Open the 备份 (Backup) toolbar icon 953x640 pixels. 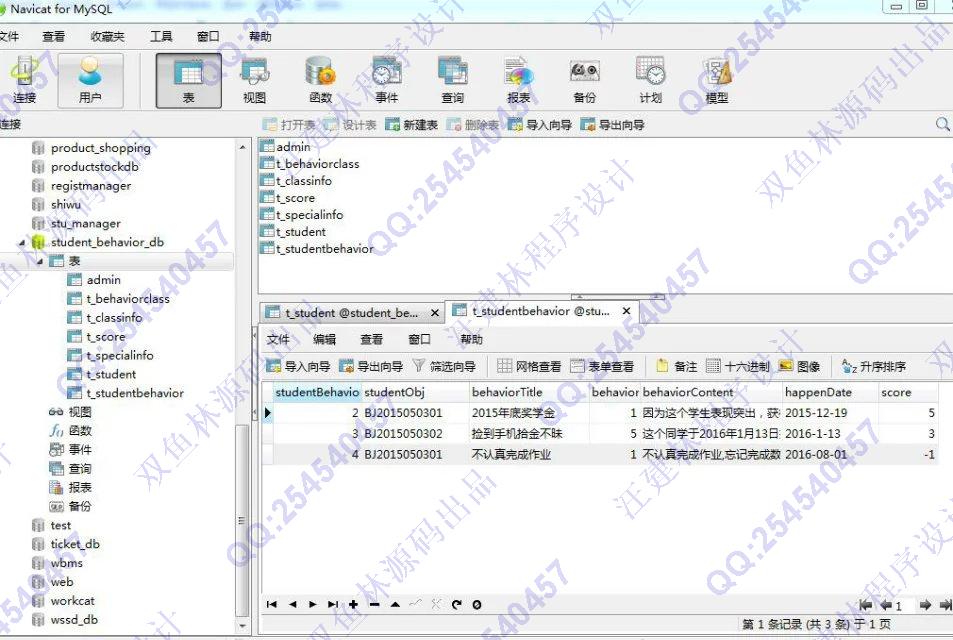[585, 80]
